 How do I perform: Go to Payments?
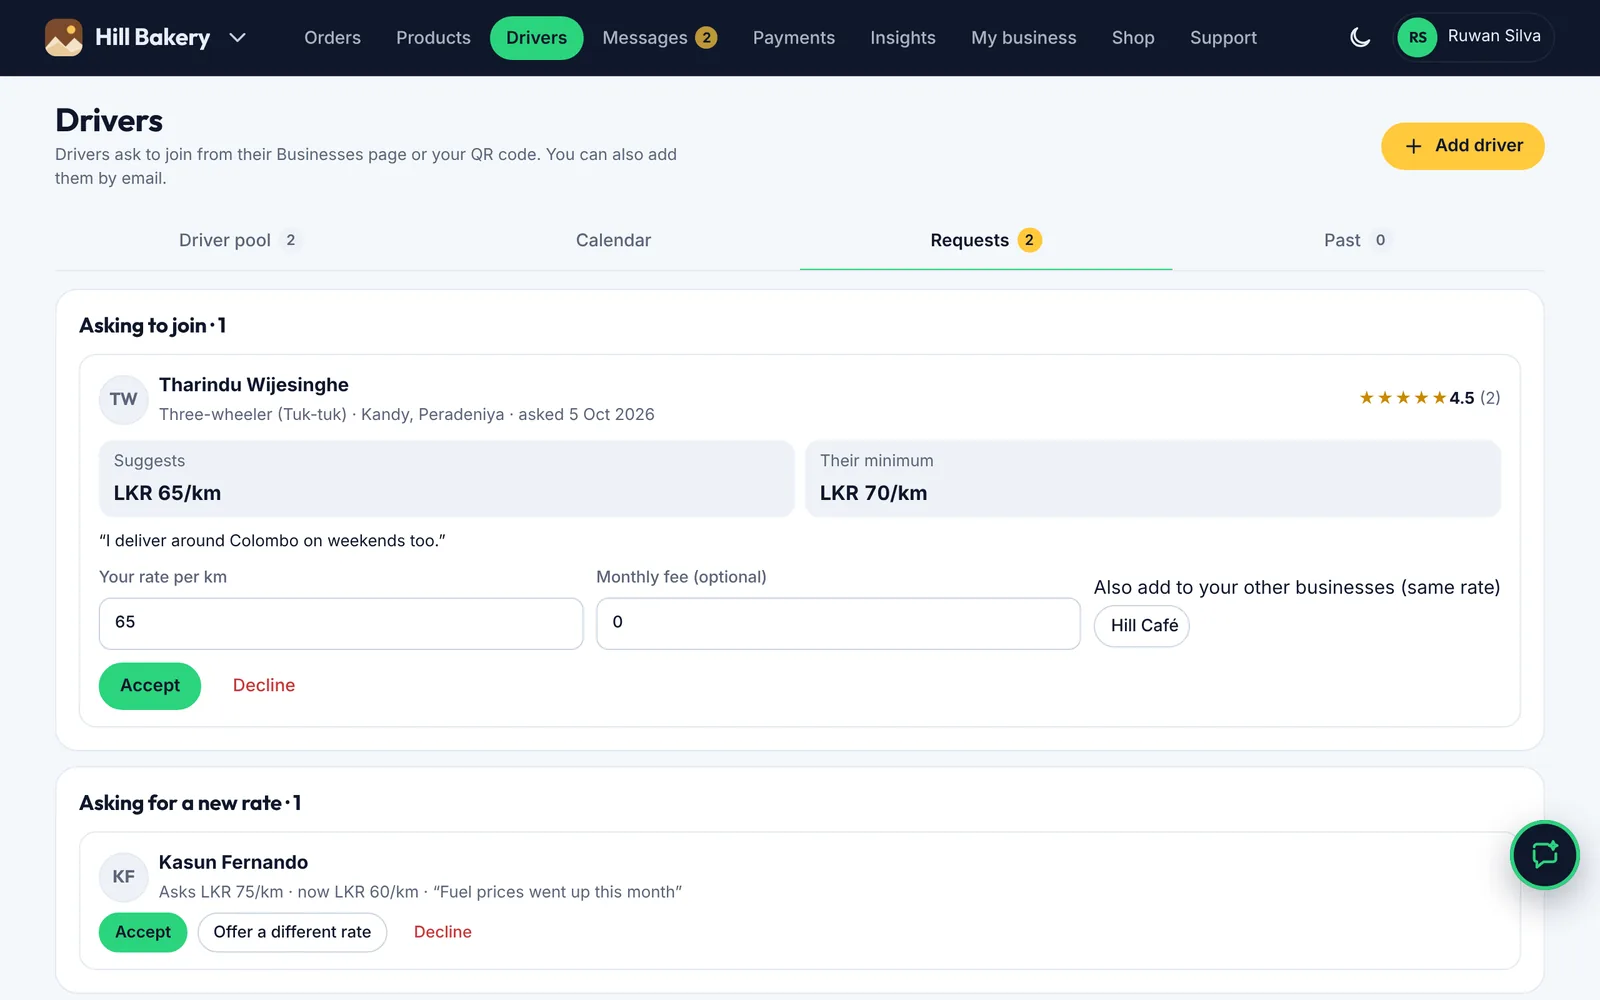[794, 38]
